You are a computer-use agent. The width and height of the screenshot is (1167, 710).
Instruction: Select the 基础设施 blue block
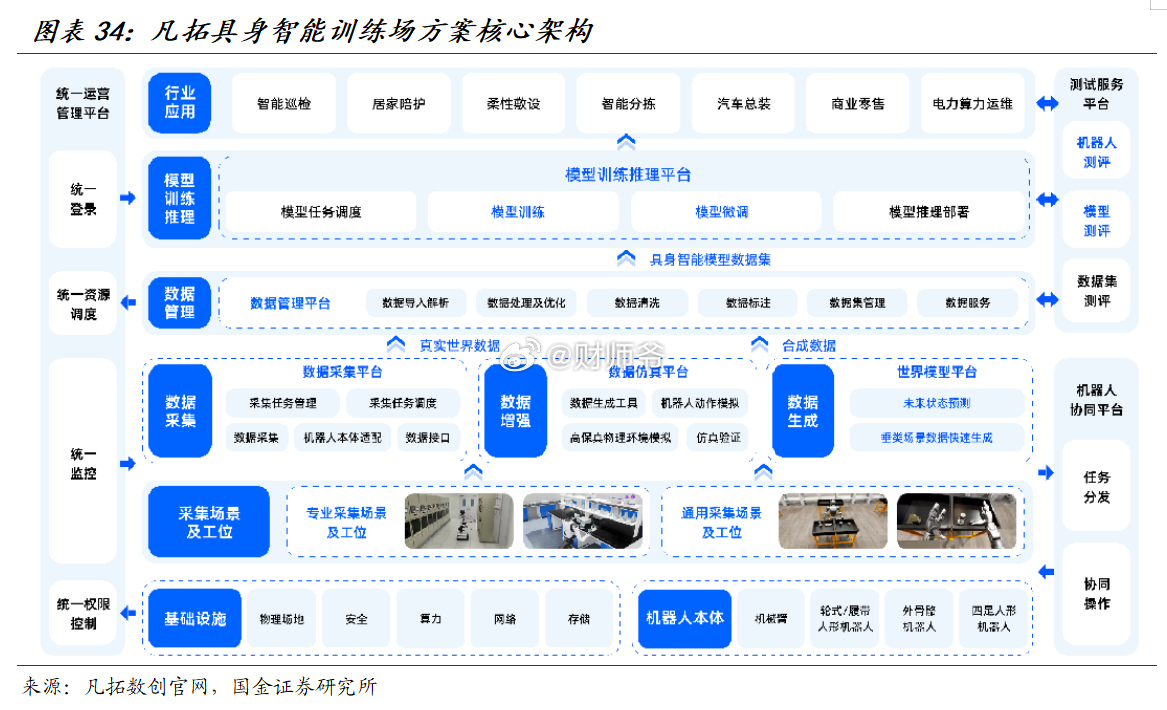[195, 618]
